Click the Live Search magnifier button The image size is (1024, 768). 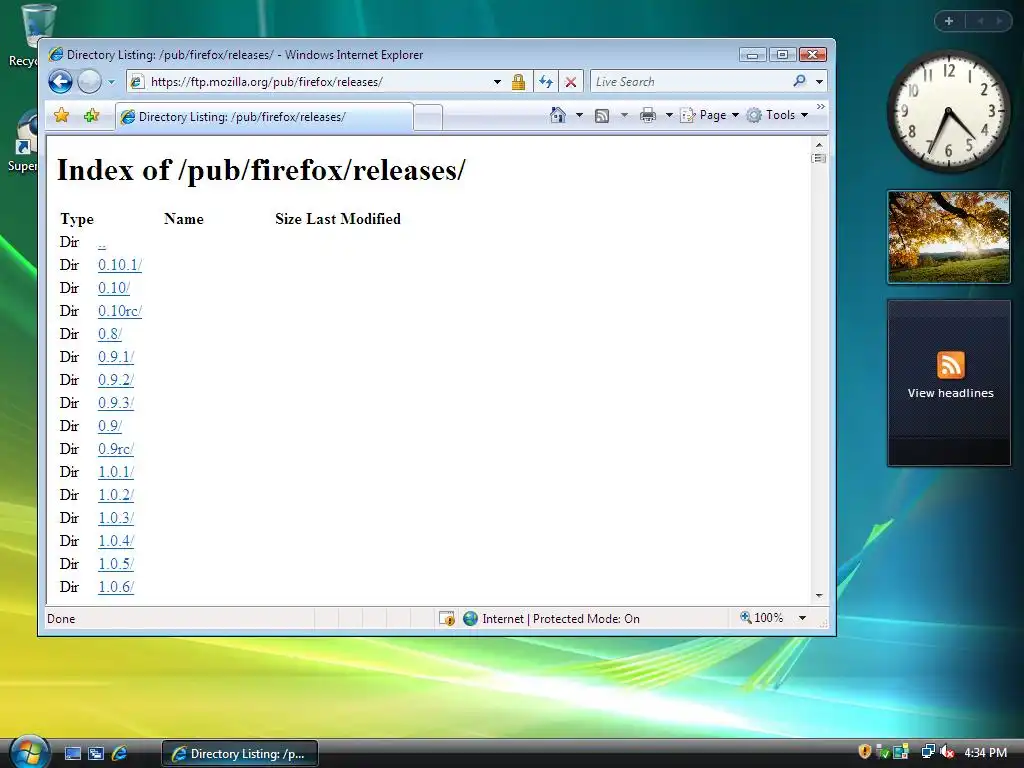pos(799,81)
